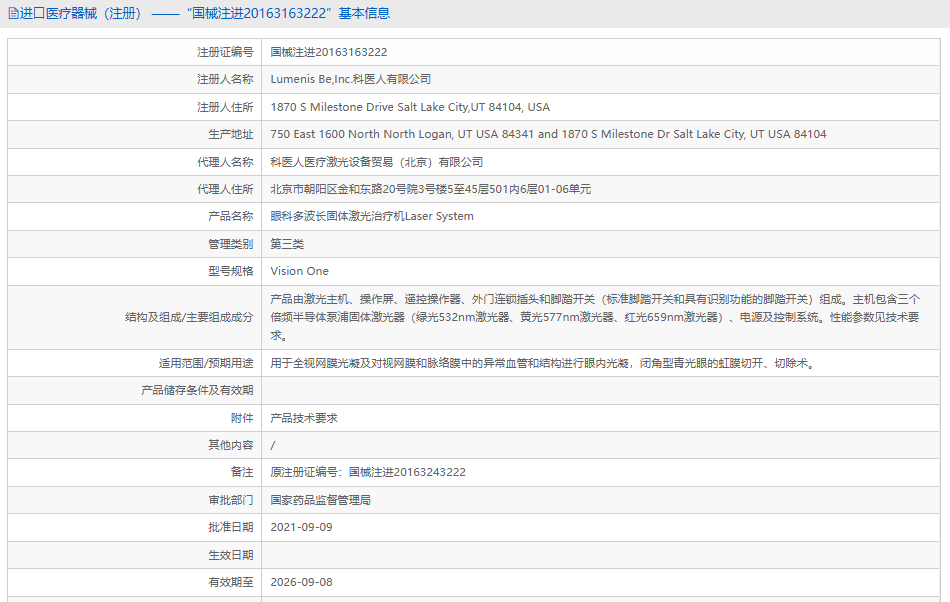Click the 其他内容 label

point(230,445)
